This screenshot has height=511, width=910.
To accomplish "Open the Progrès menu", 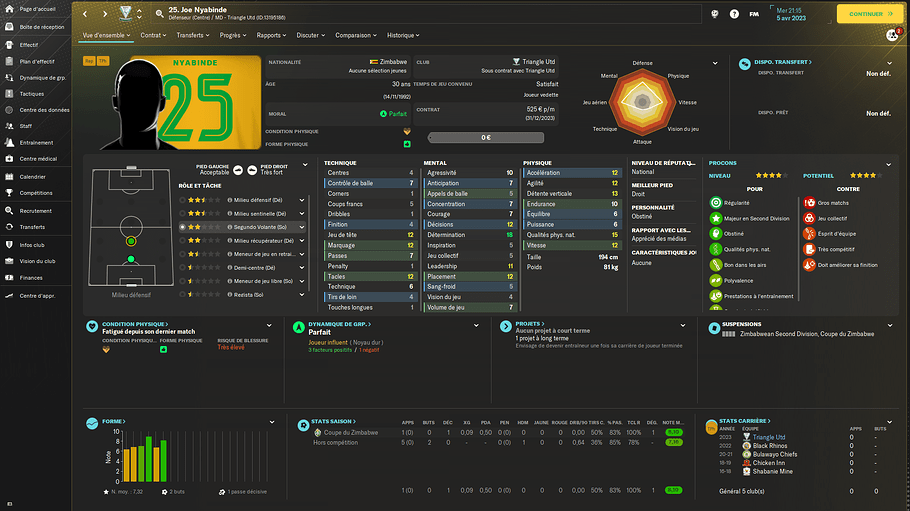I will pos(233,35).
